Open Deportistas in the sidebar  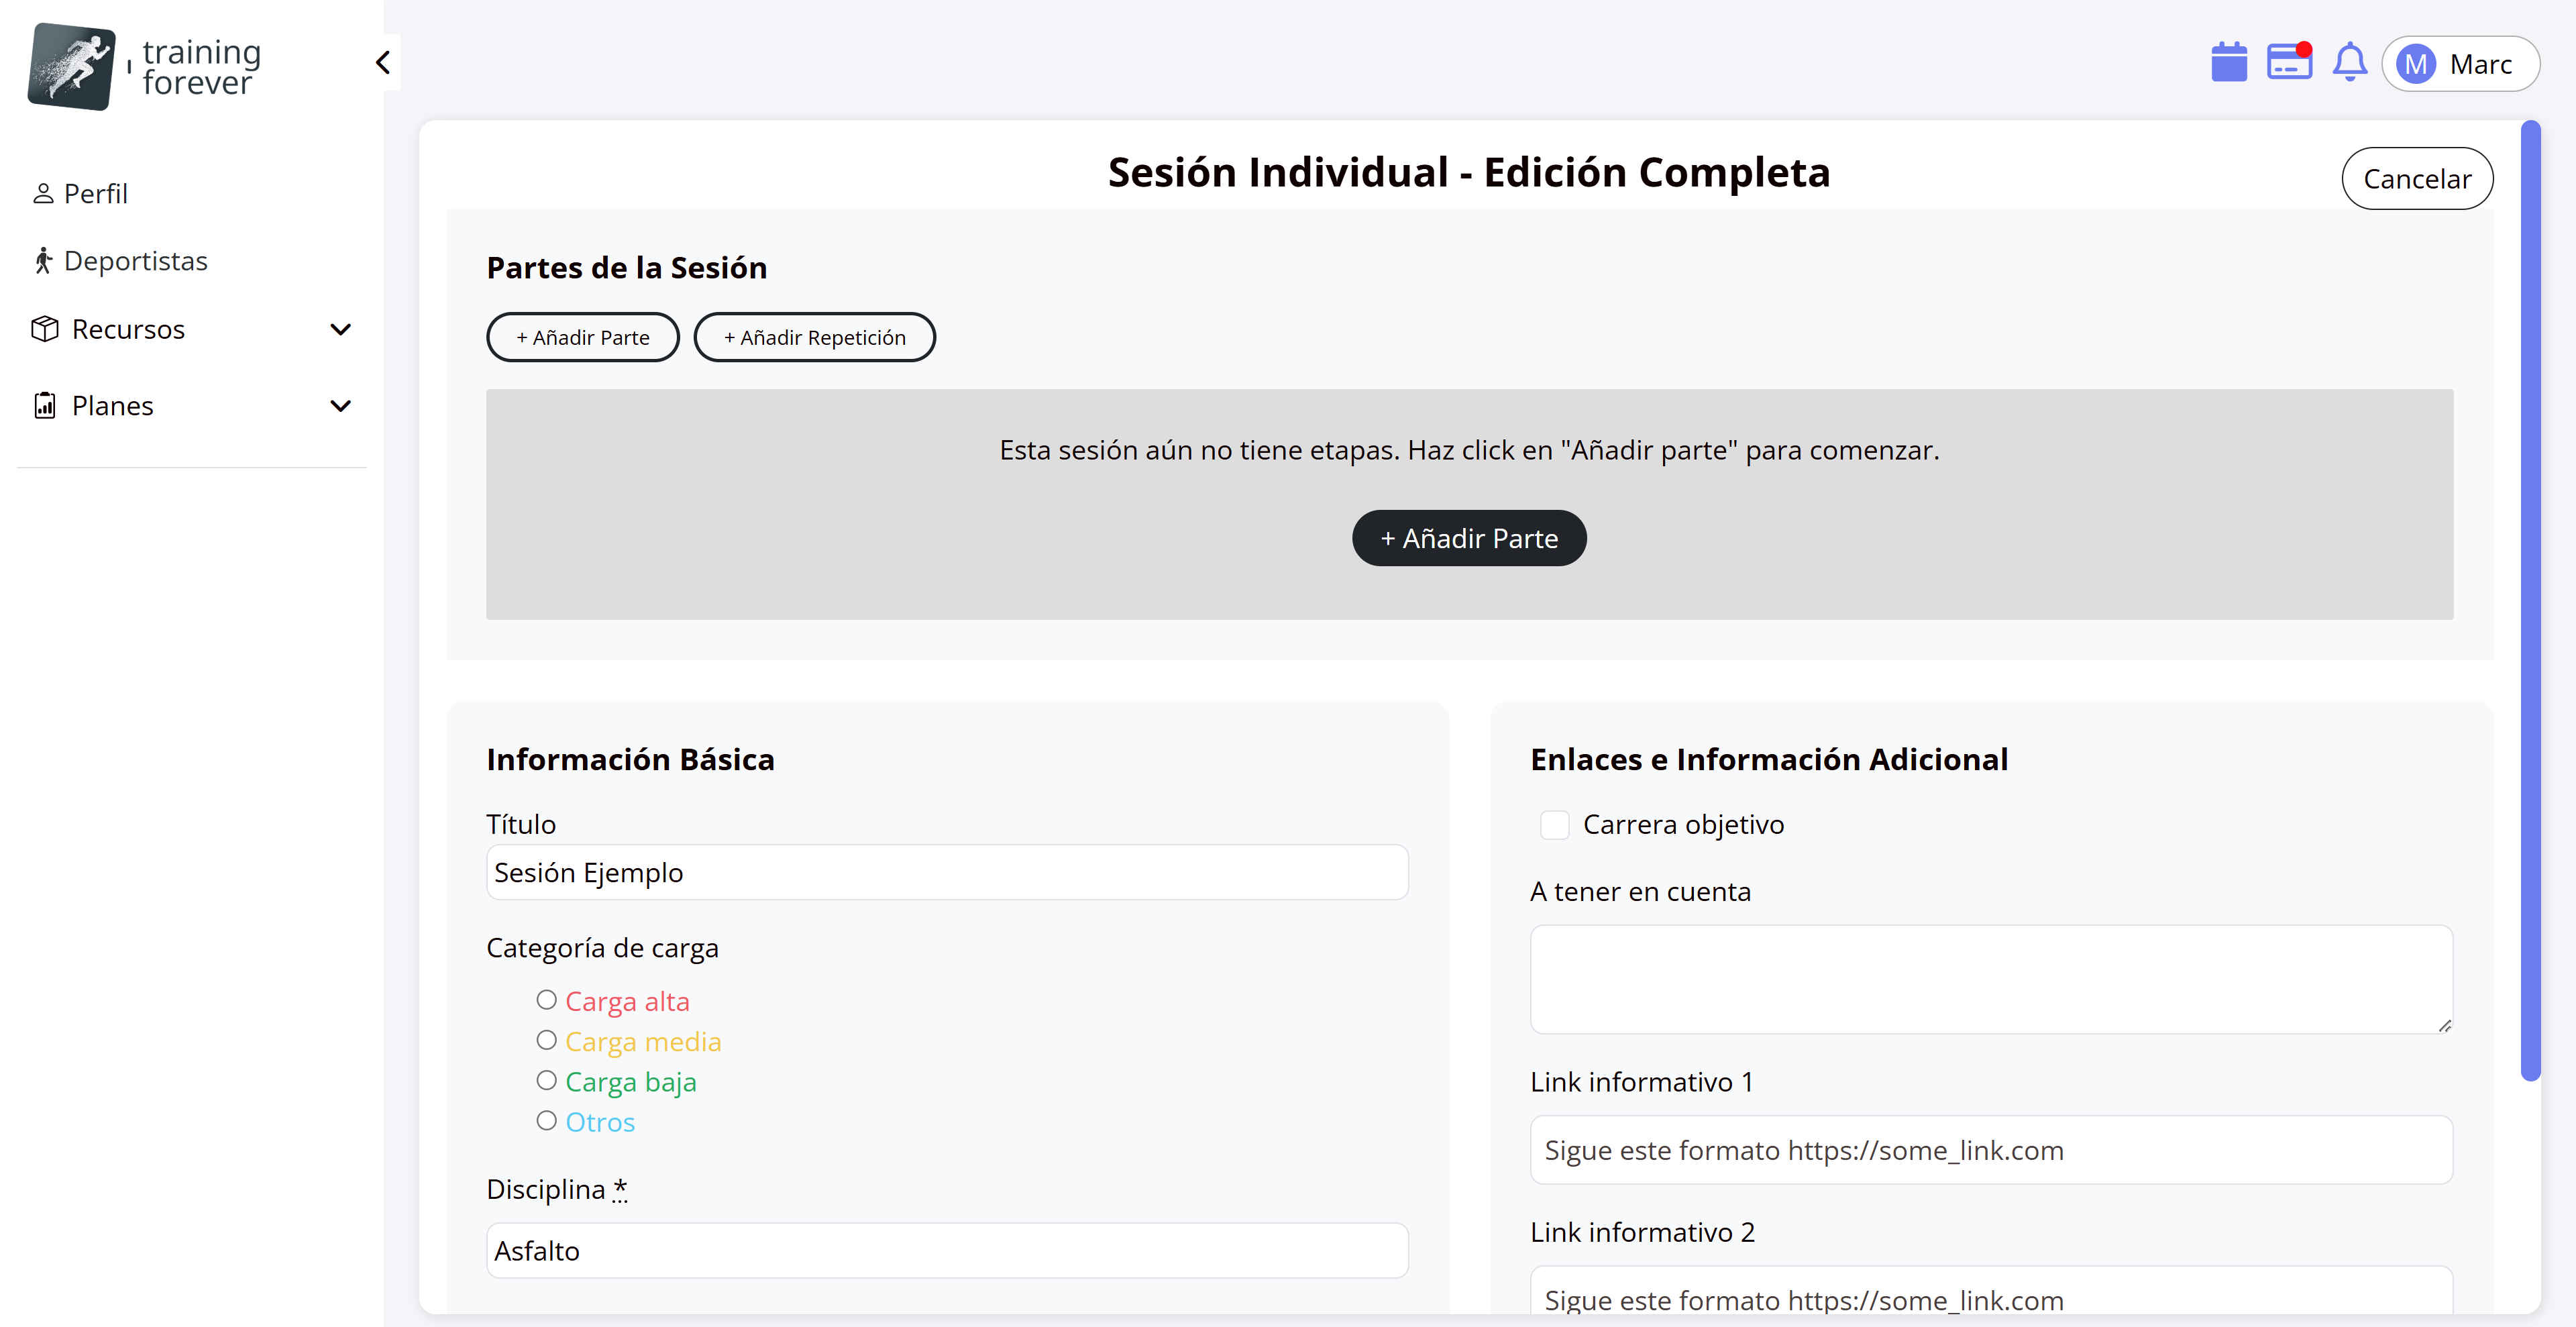click(x=135, y=261)
